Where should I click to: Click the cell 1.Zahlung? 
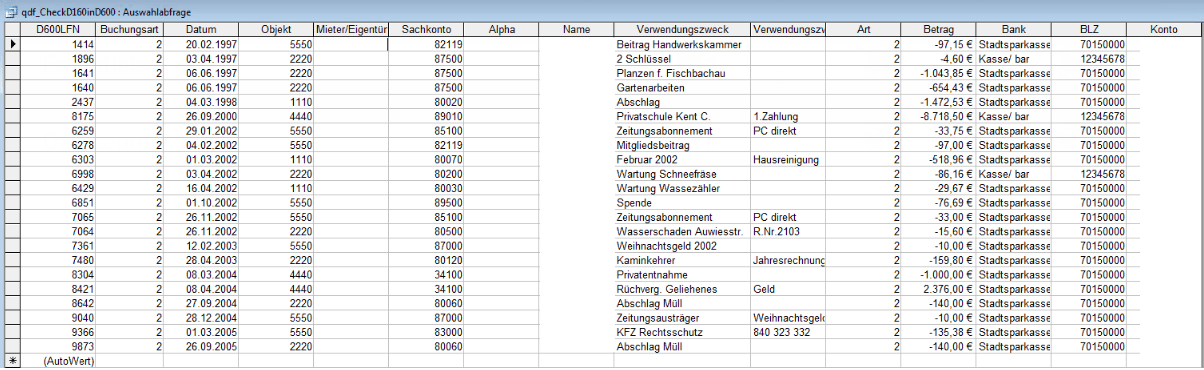pyautogui.click(x=788, y=116)
